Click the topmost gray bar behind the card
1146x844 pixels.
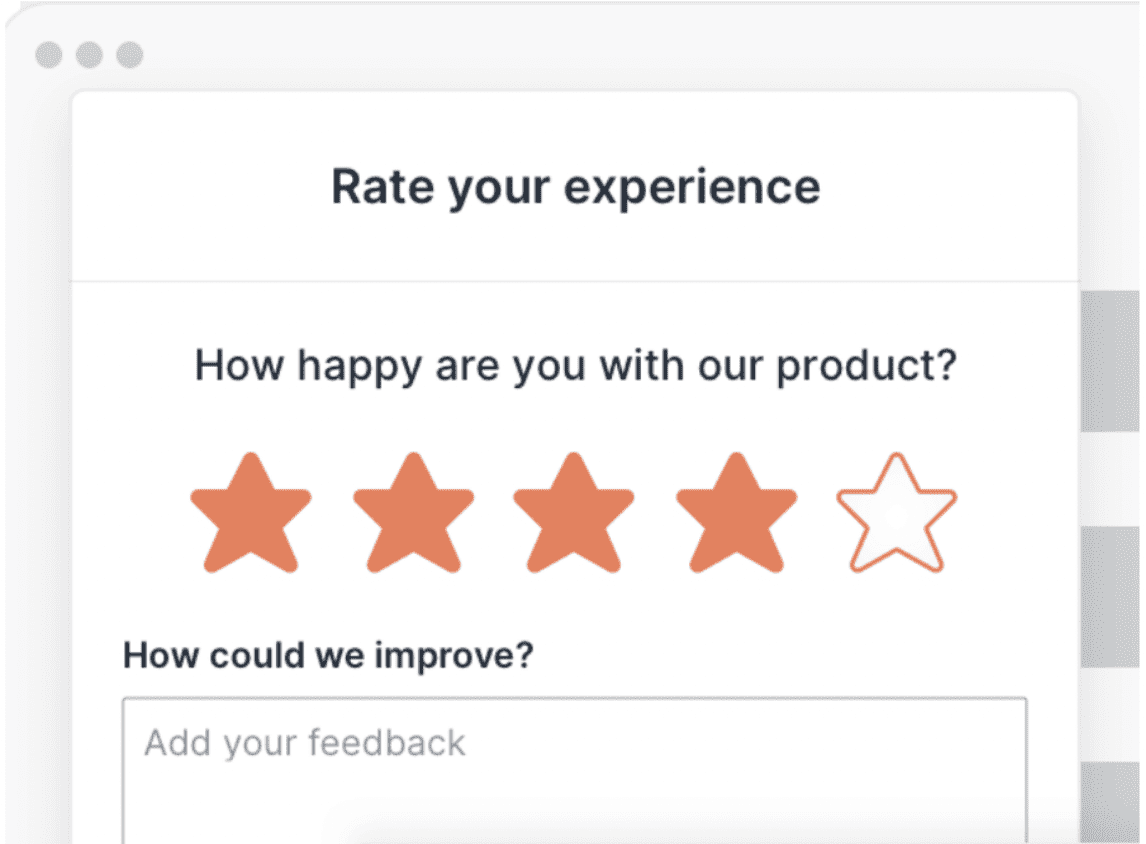(1109, 361)
